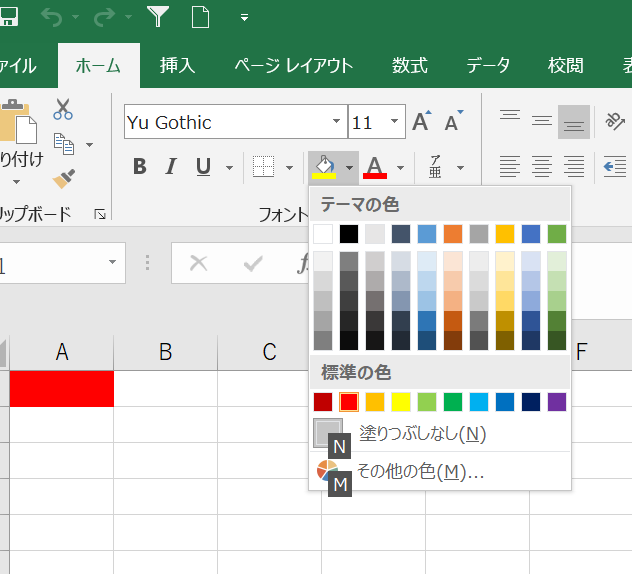
Task: Click the phonetic guide (ア亜) icon
Action: coord(435,166)
